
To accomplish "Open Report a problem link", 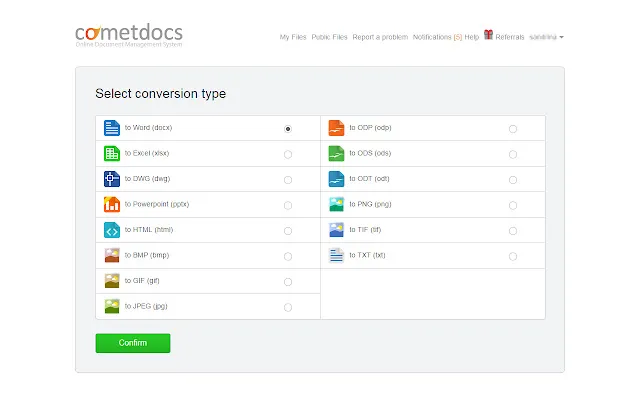I will 380,37.
